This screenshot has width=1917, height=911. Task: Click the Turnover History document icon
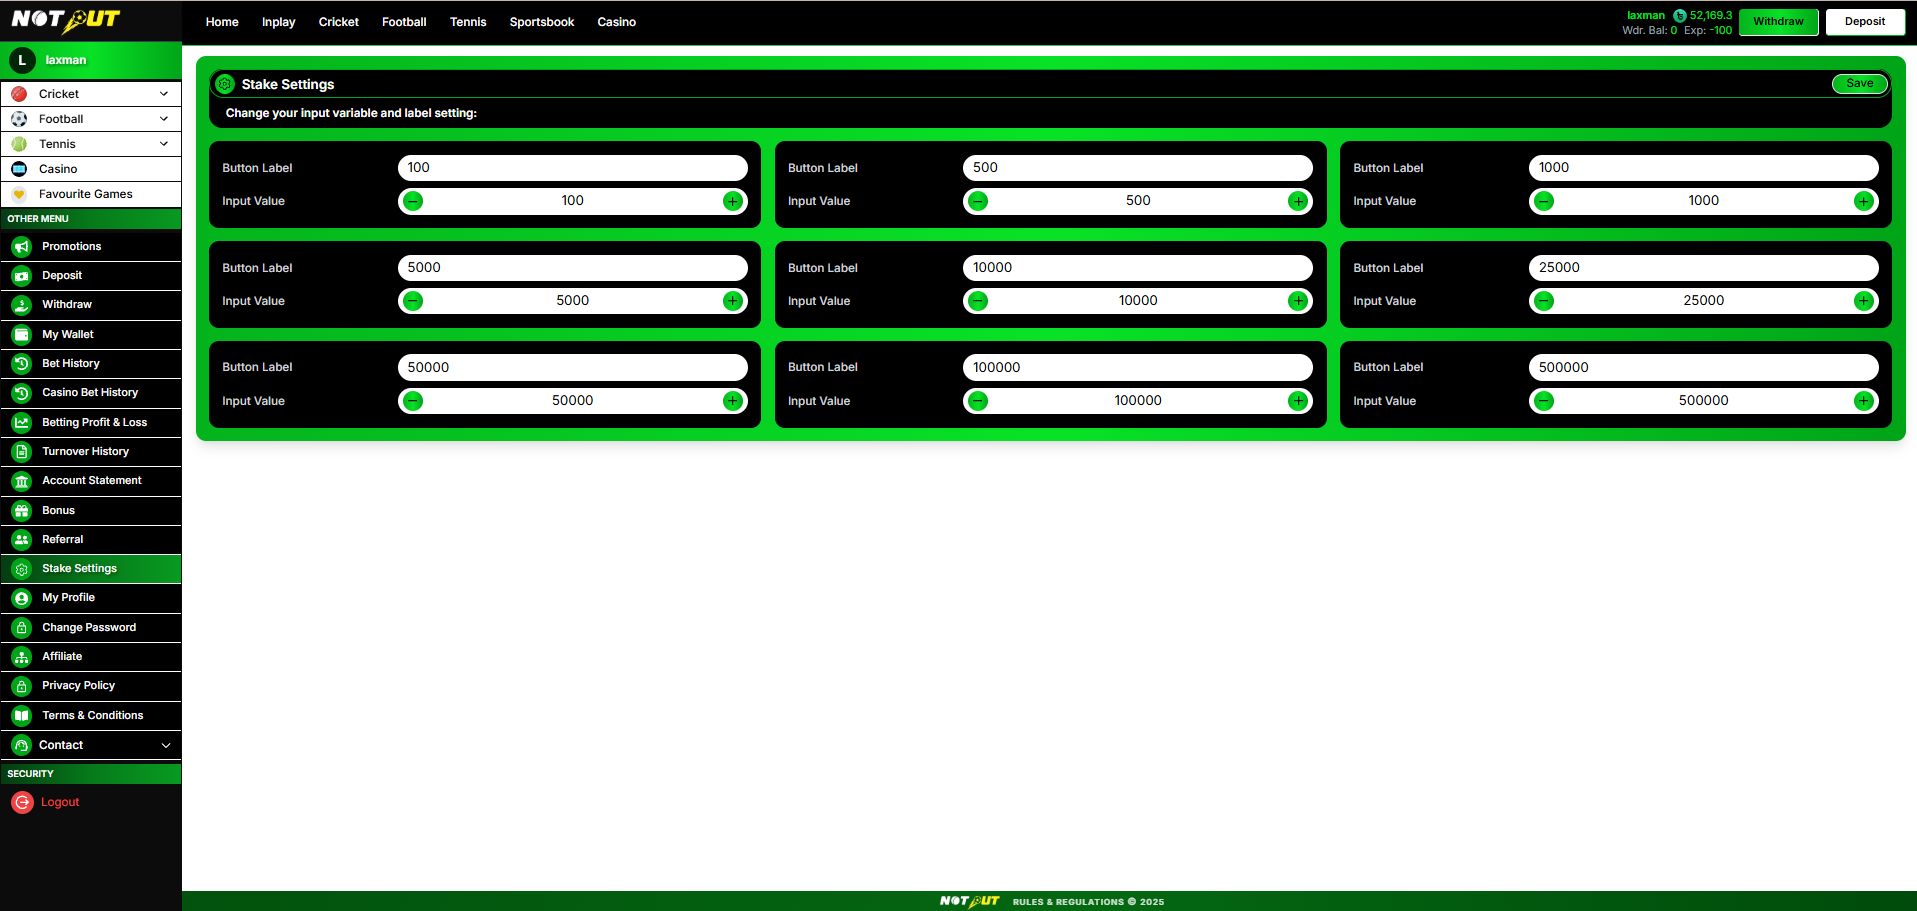pyautogui.click(x=22, y=451)
